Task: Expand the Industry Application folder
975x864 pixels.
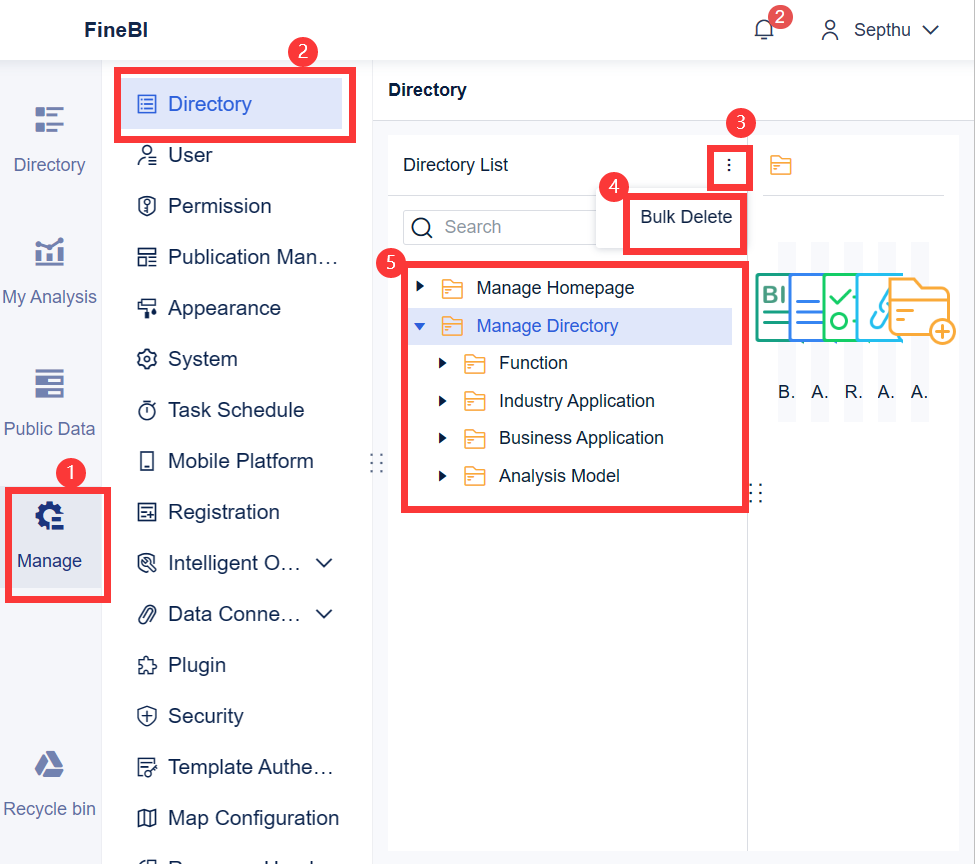Action: click(443, 401)
